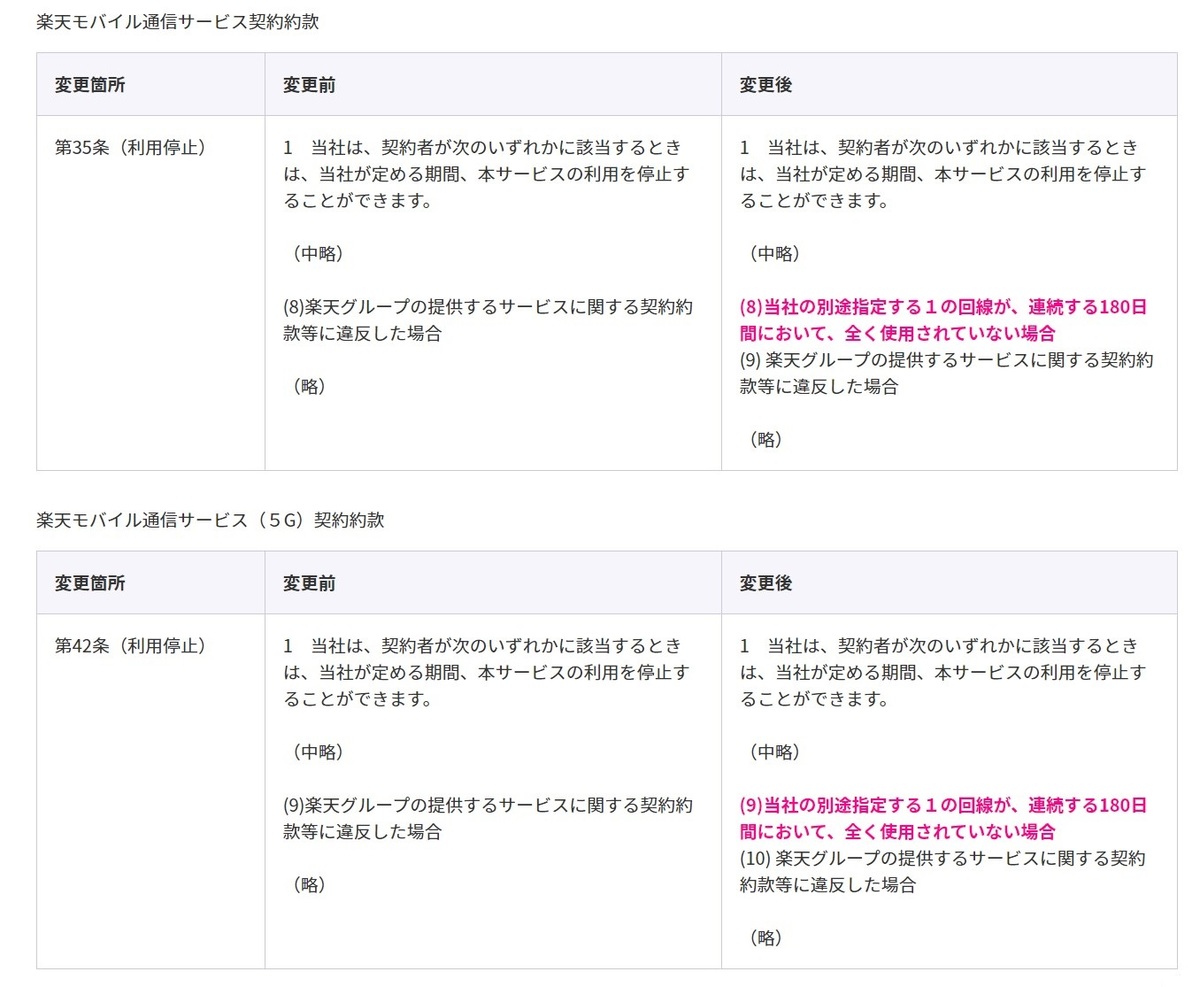Image resolution: width=1200 pixels, height=987 pixels.
Task: Click clause (9) 楽天グループ in 第35条 変更後 column
Action: [x=947, y=373]
